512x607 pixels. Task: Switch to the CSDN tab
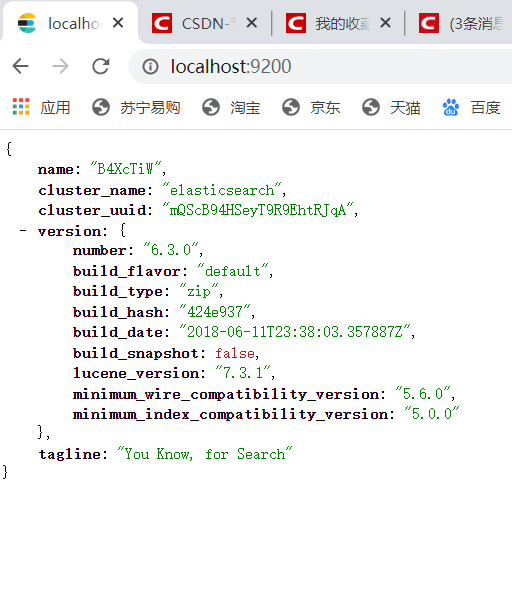(x=205, y=24)
